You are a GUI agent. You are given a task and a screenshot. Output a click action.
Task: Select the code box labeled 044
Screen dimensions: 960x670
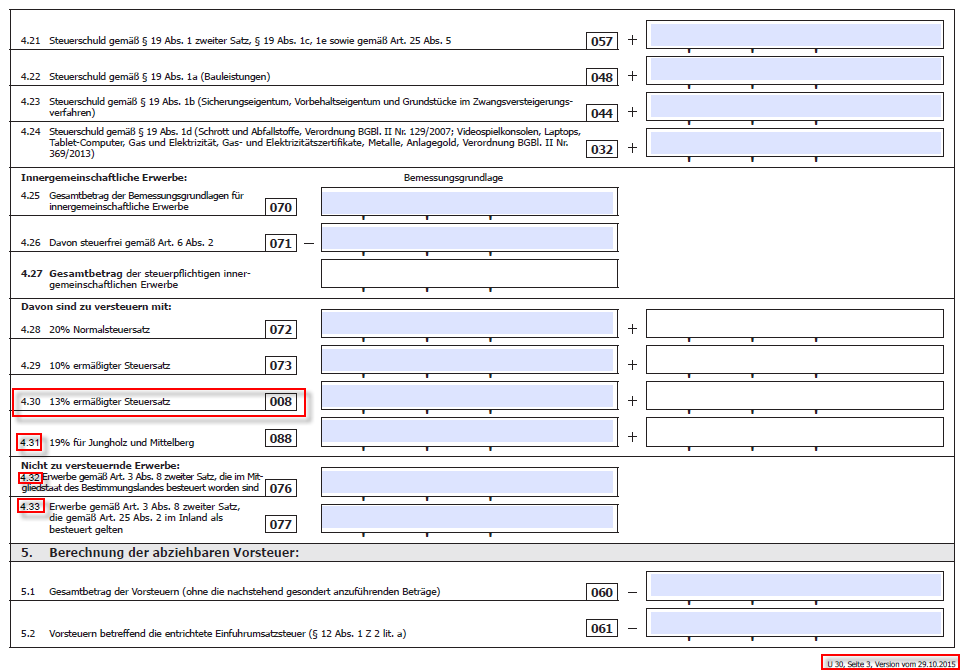(x=602, y=113)
